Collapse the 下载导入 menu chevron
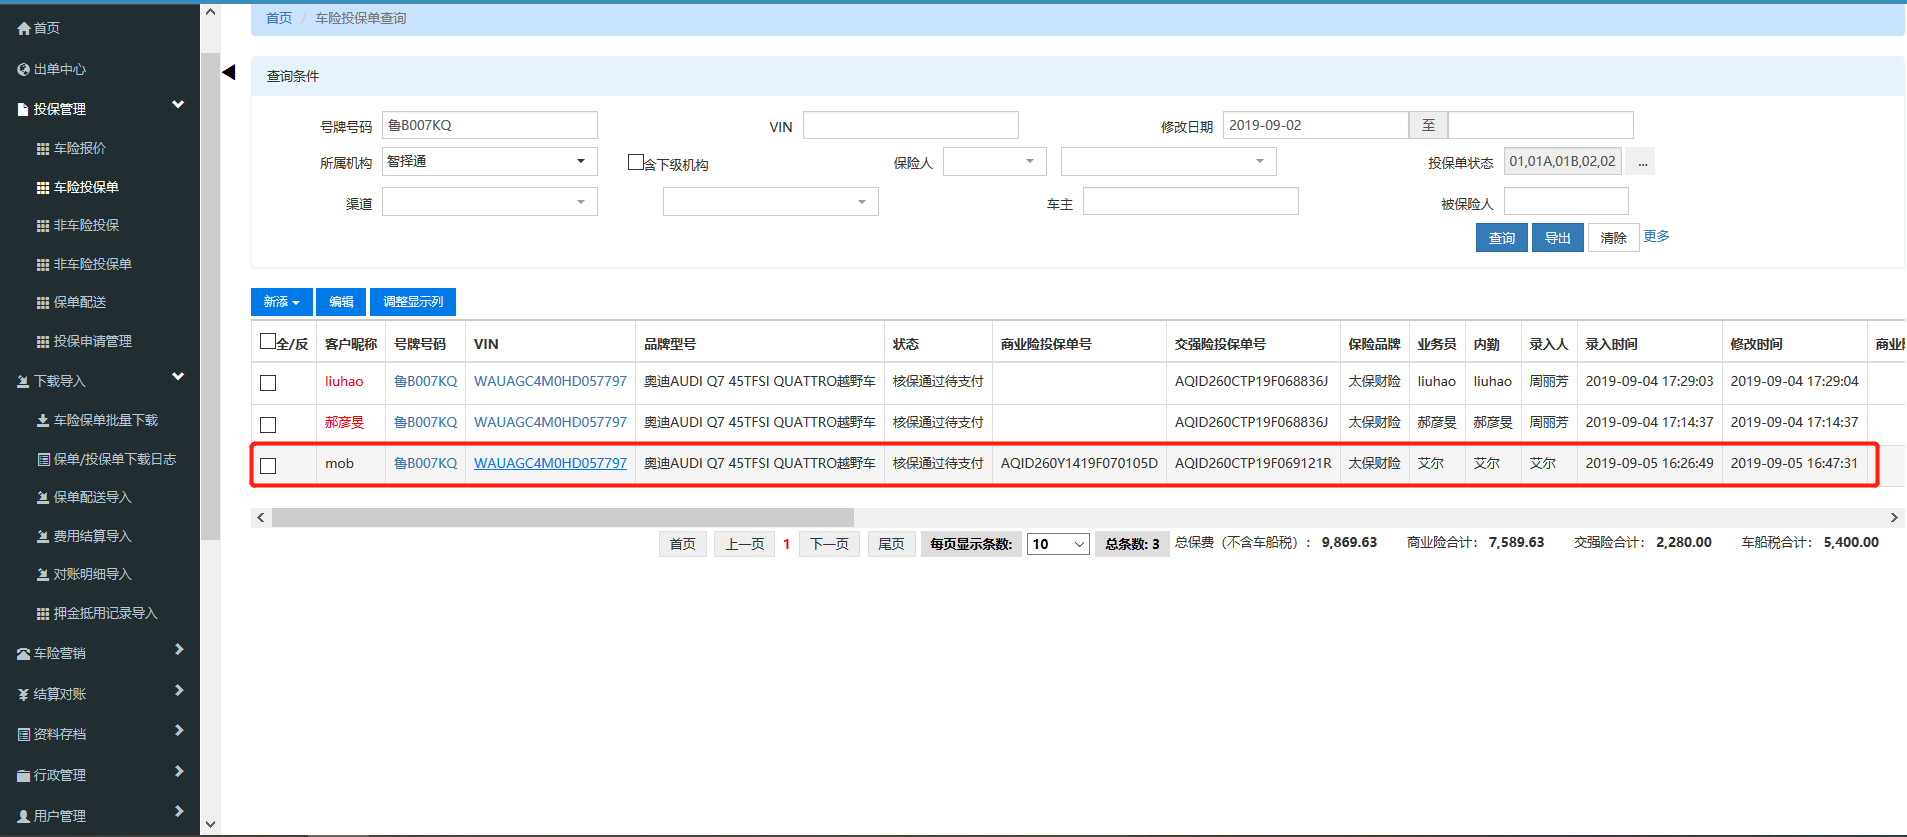The width and height of the screenshot is (1907, 837). pos(178,377)
